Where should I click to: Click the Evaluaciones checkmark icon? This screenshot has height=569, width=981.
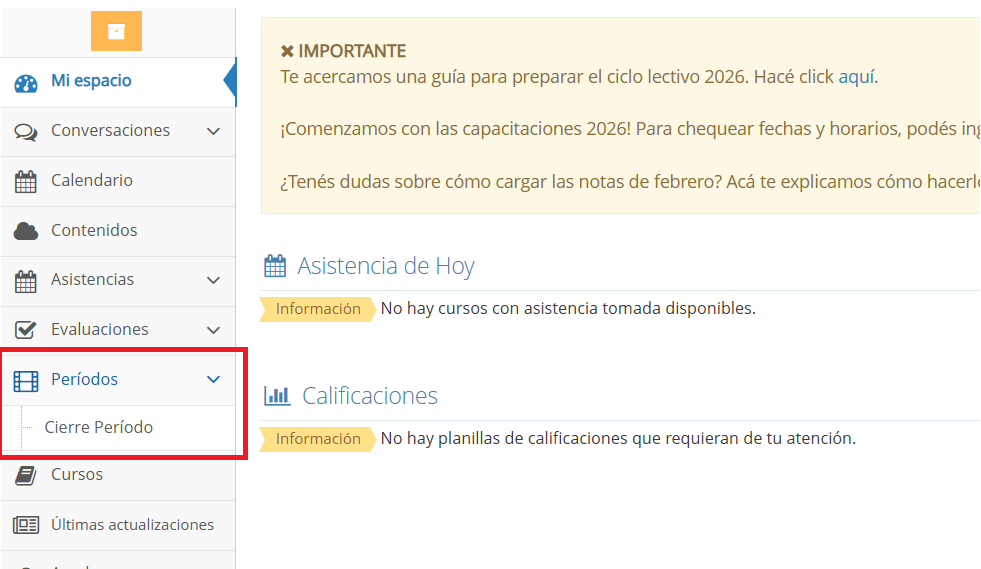[x=26, y=330]
